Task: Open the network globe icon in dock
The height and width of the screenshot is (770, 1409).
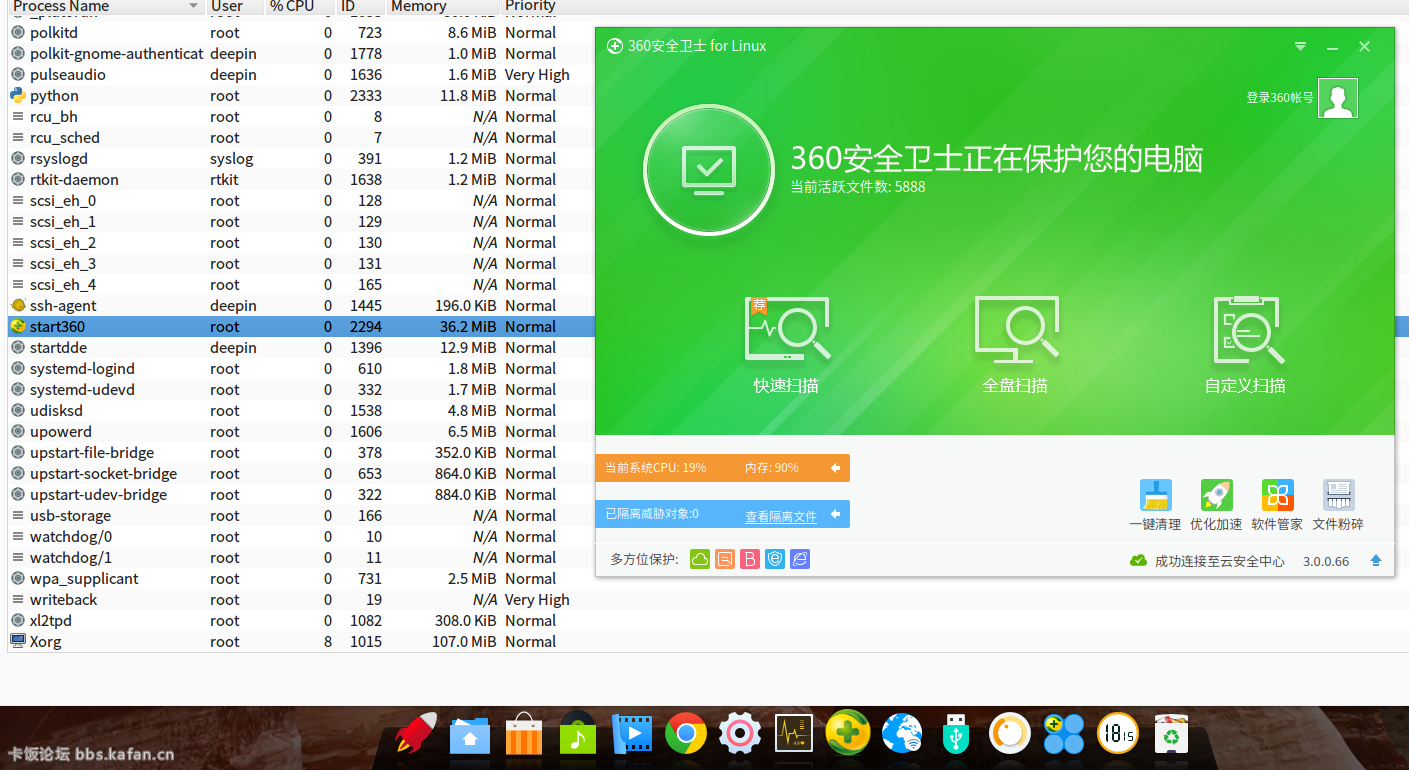Action: pos(902,734)
